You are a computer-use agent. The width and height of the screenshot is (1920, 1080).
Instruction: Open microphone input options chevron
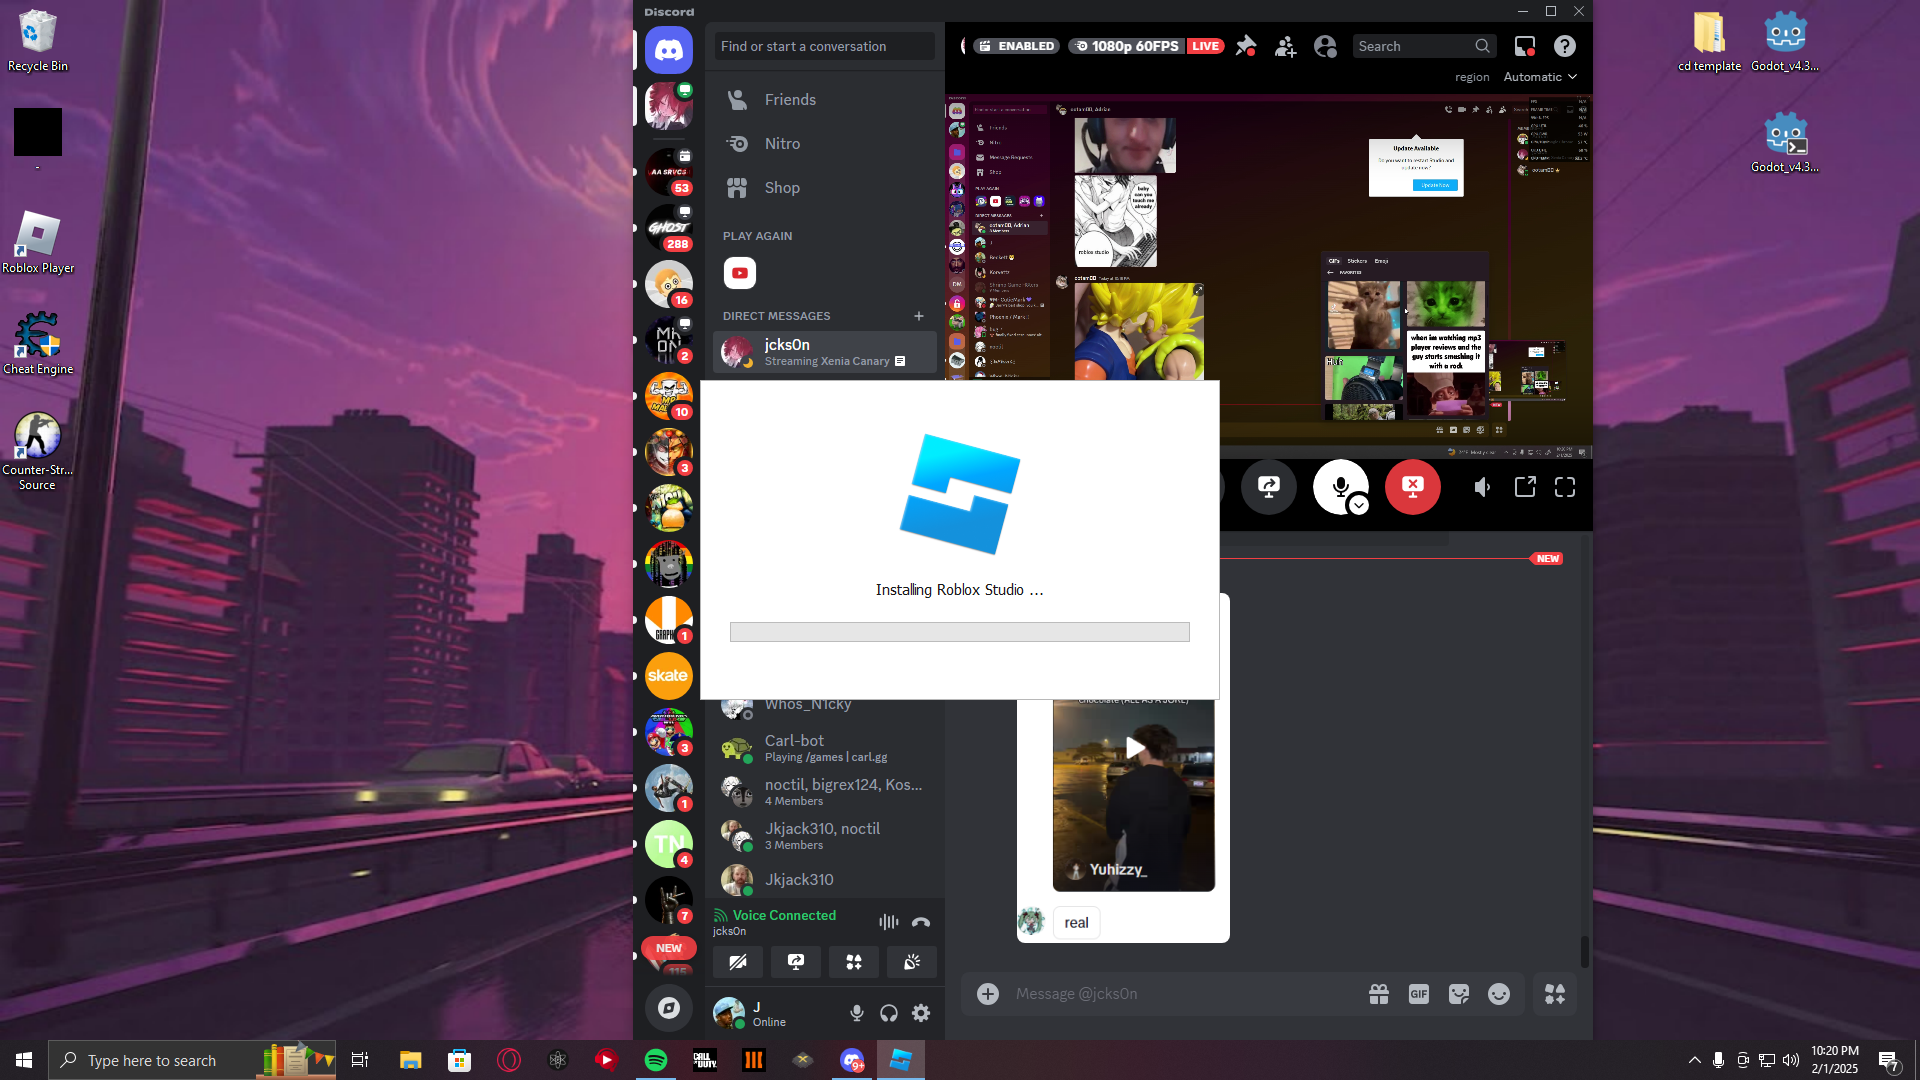pos(1358,506)
